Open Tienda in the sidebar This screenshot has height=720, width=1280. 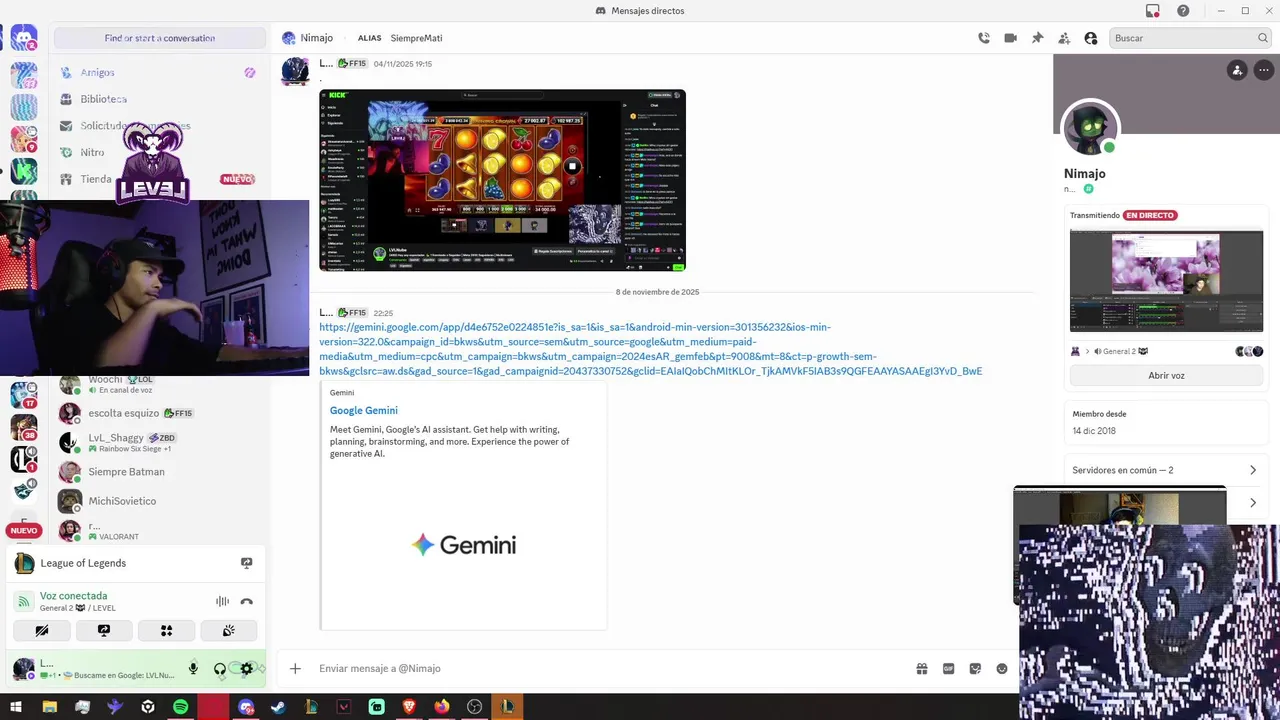160,179
